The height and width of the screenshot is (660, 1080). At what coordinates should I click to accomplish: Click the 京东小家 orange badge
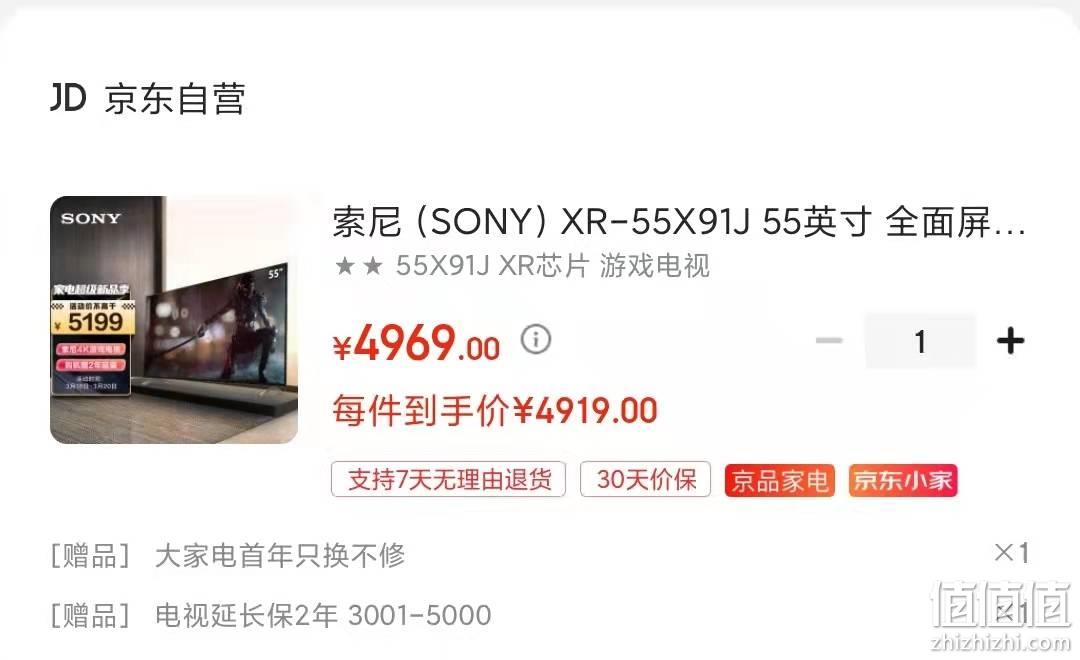tap(903, 480)
